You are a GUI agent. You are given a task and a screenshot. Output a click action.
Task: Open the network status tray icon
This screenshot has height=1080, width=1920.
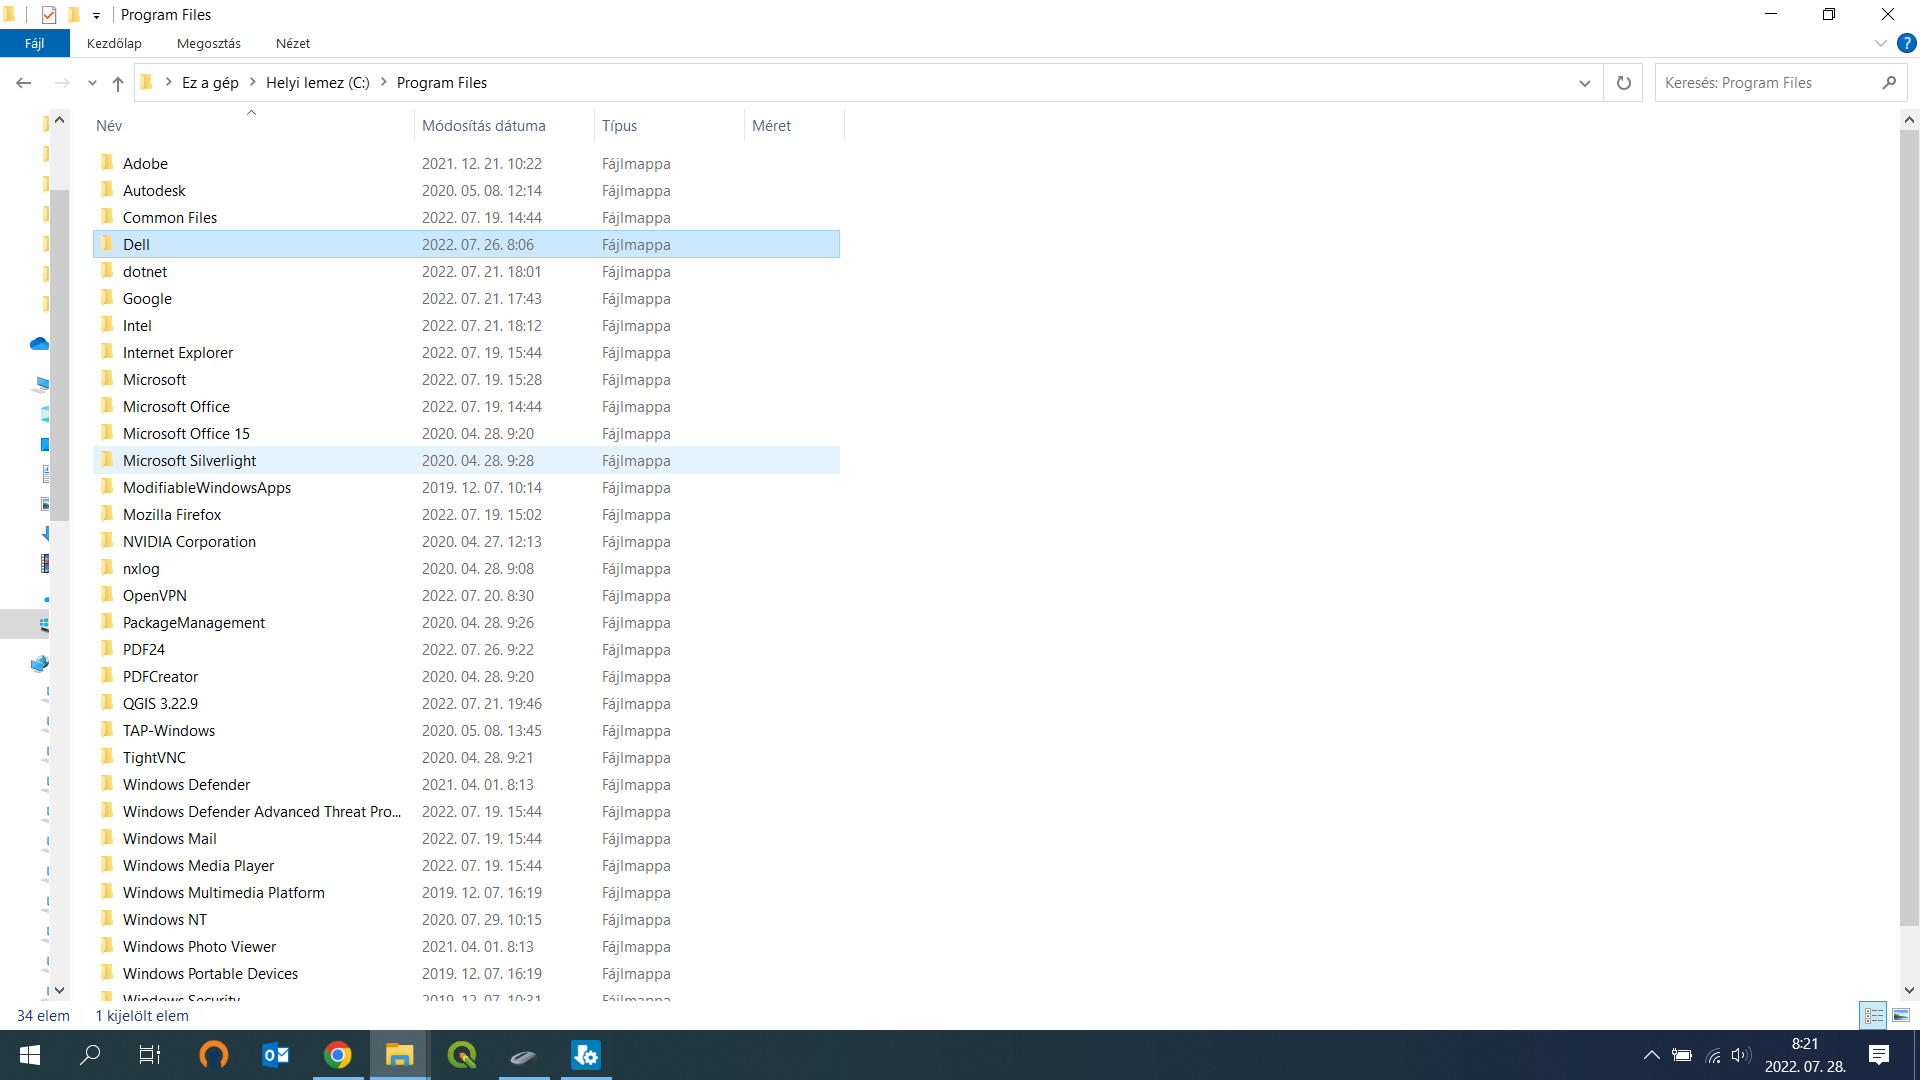(1713, 1055)
